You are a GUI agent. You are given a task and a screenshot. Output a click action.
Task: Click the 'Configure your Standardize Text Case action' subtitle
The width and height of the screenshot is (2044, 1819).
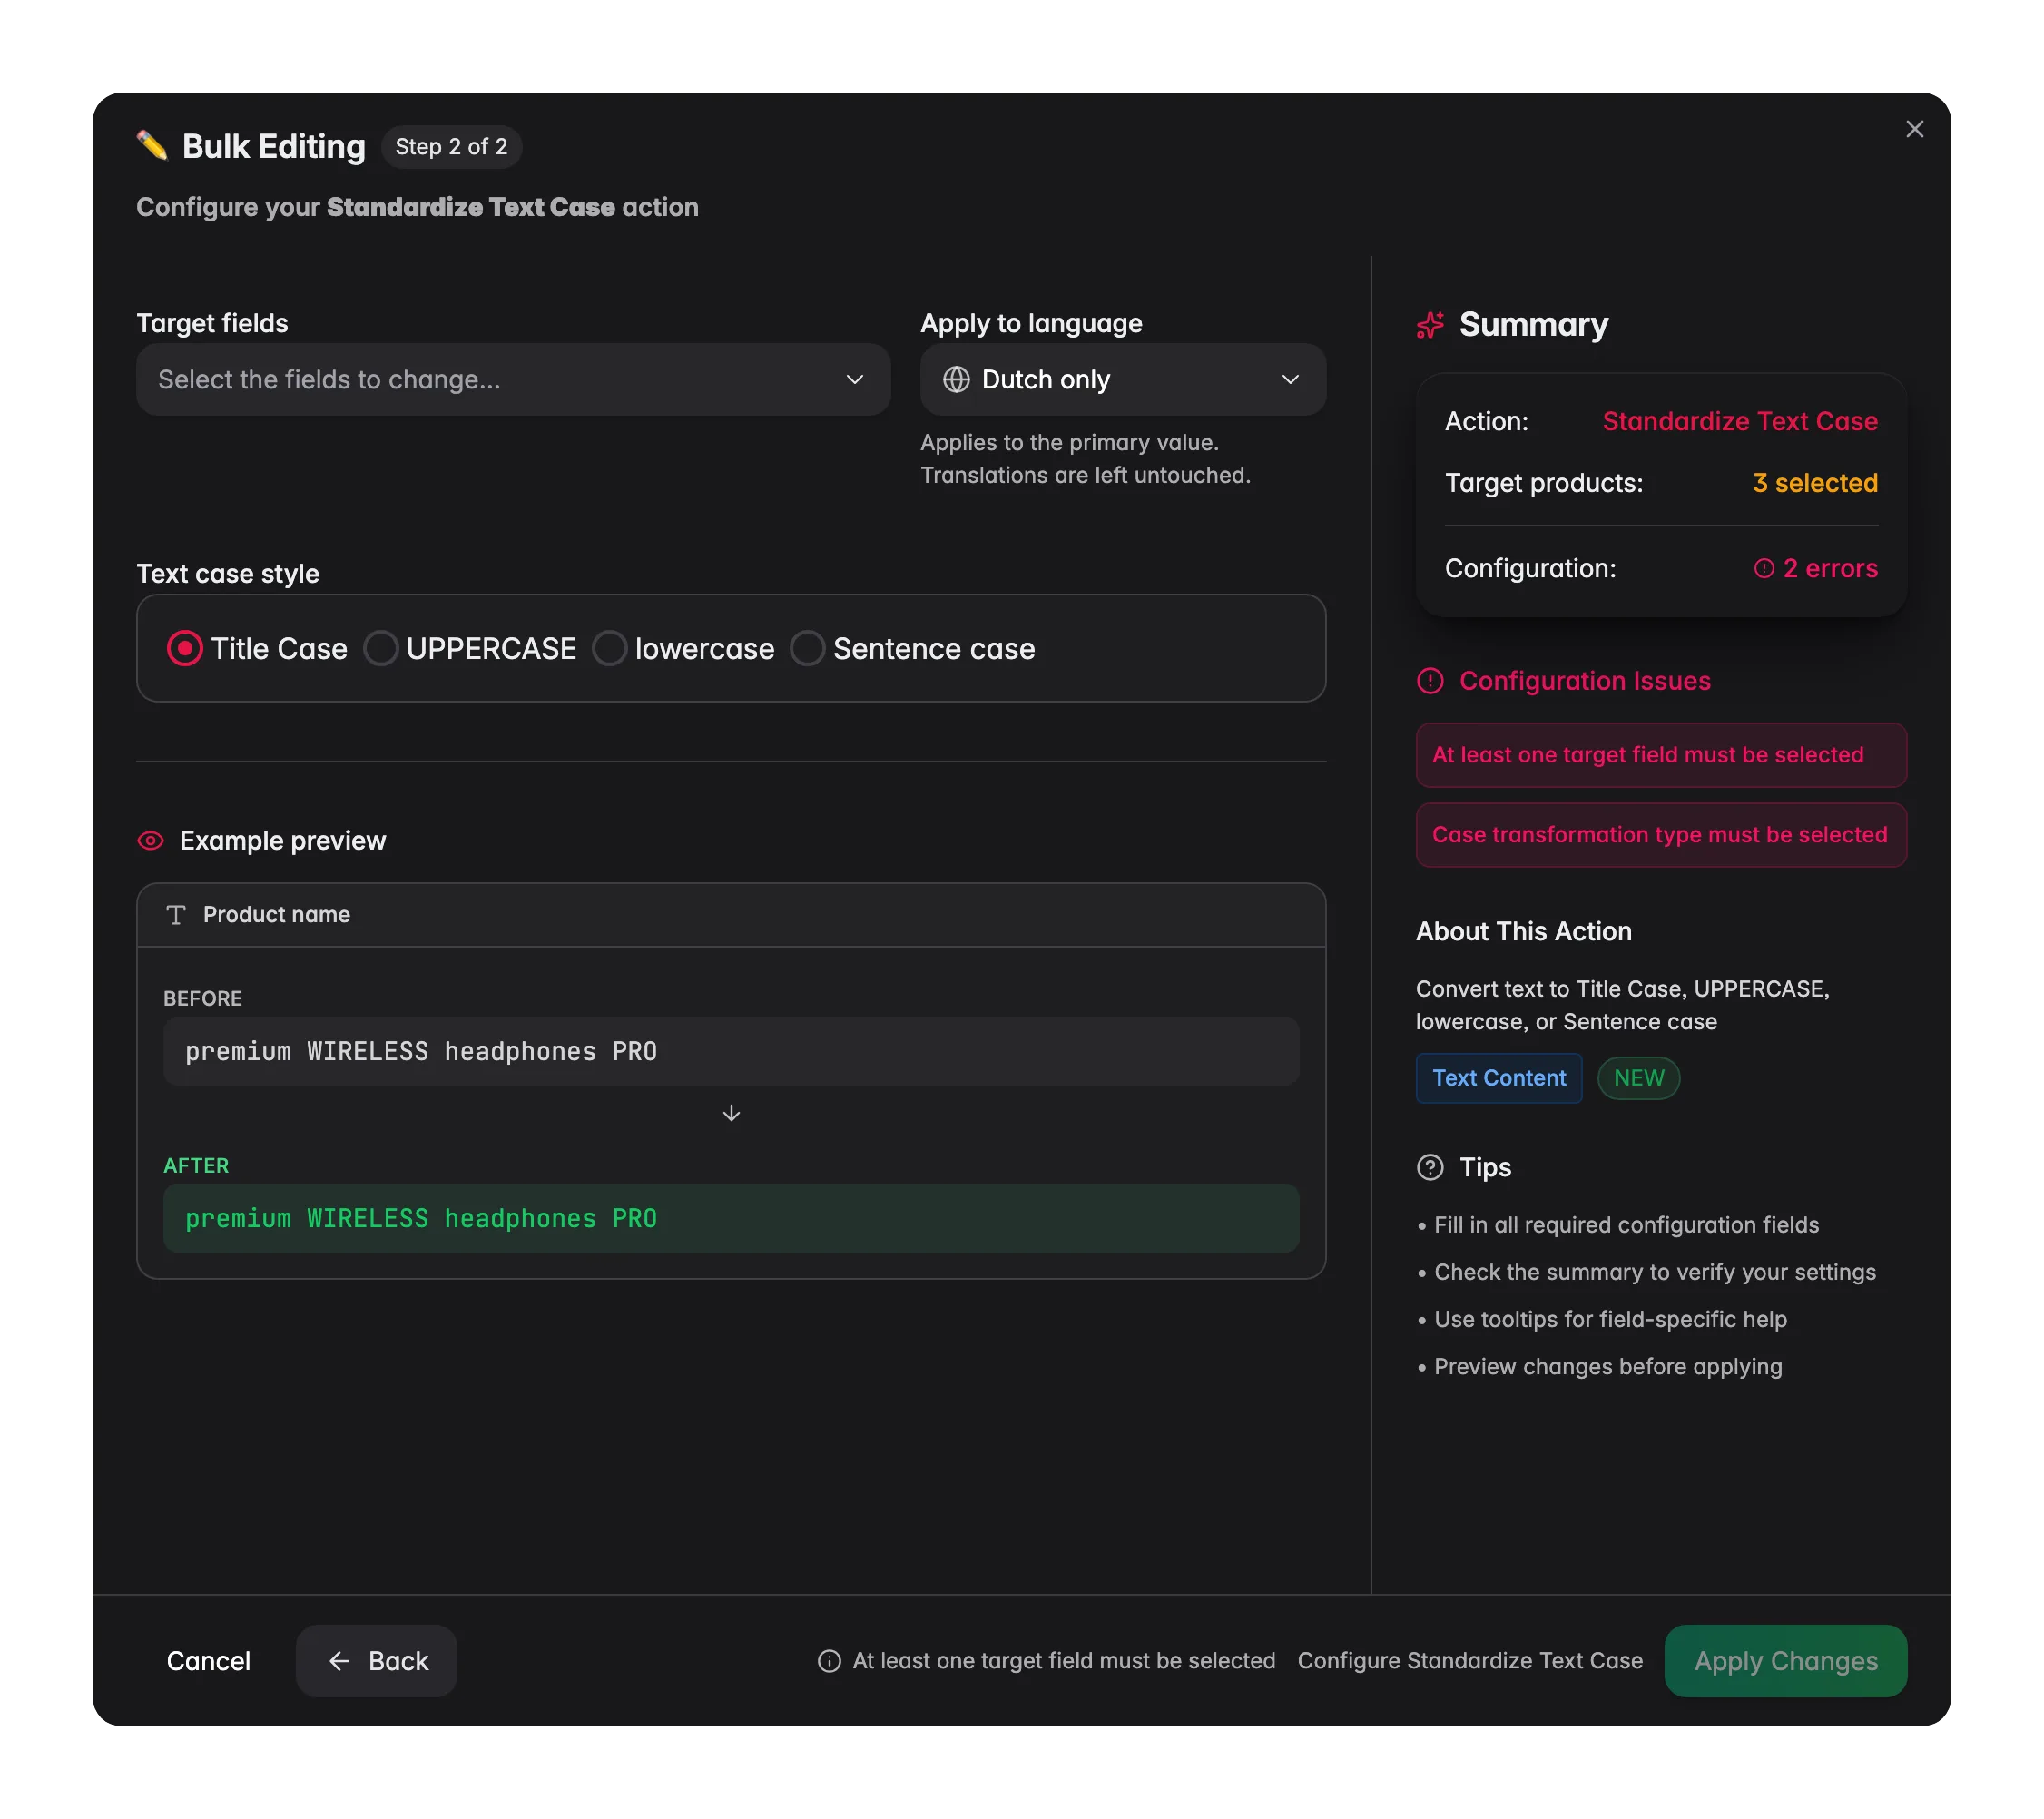[417, 207]
